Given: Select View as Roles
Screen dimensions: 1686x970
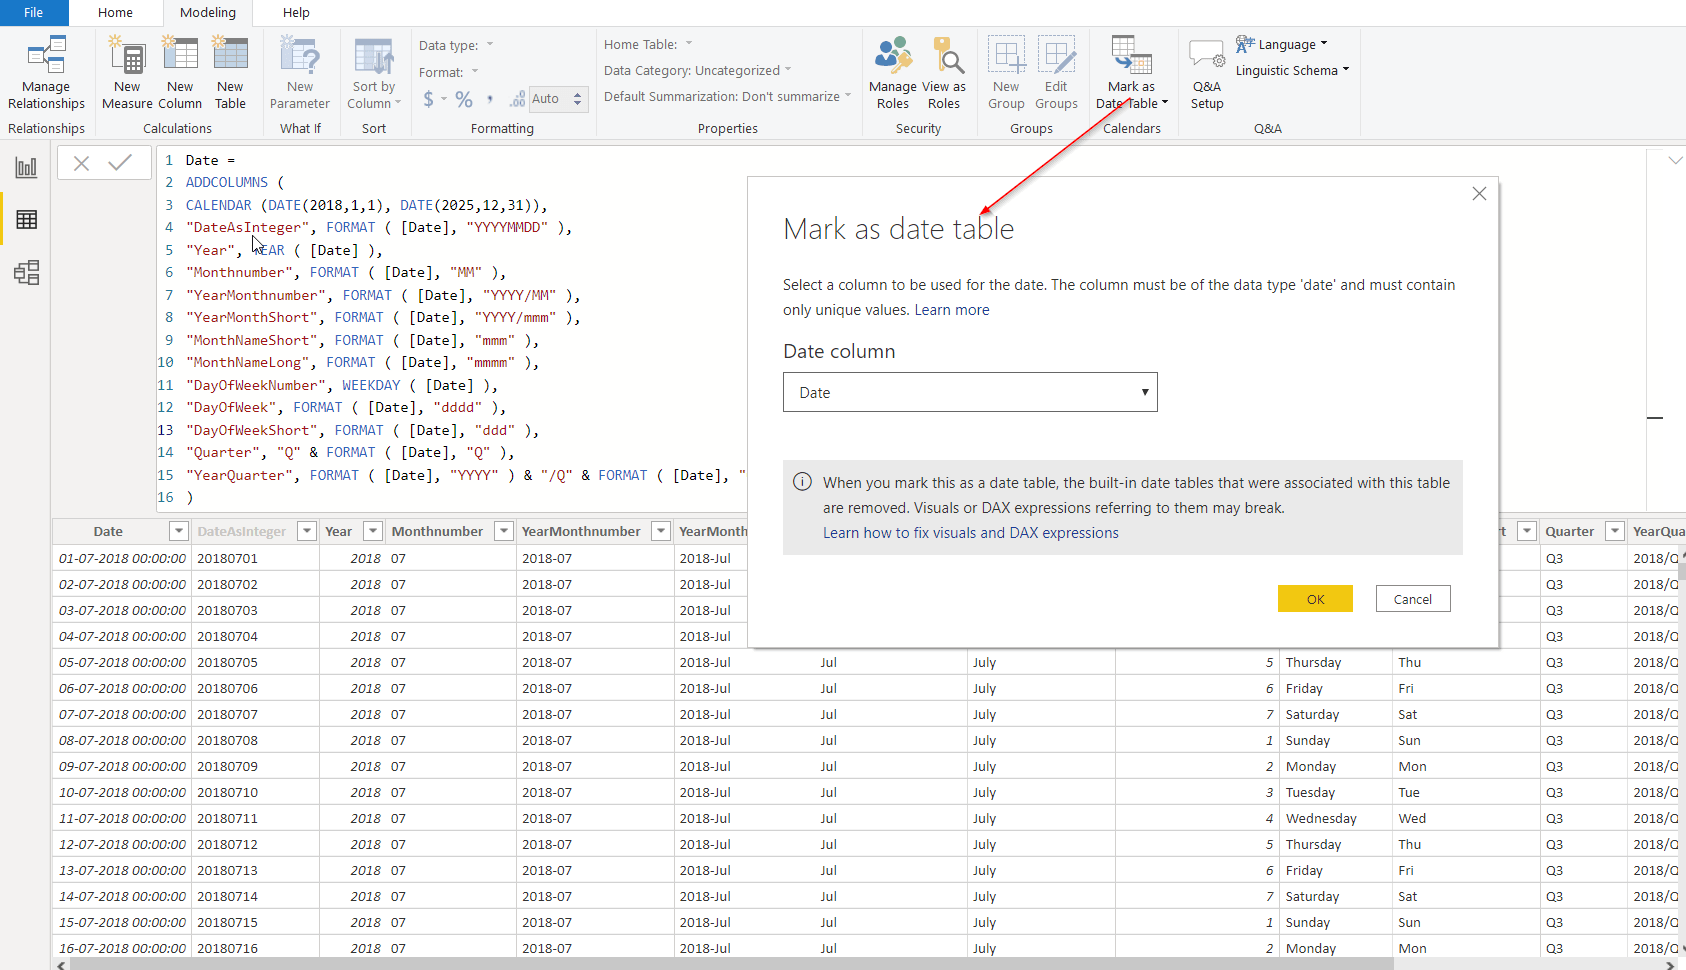Looking at the screenshot, I should point(945,70).
